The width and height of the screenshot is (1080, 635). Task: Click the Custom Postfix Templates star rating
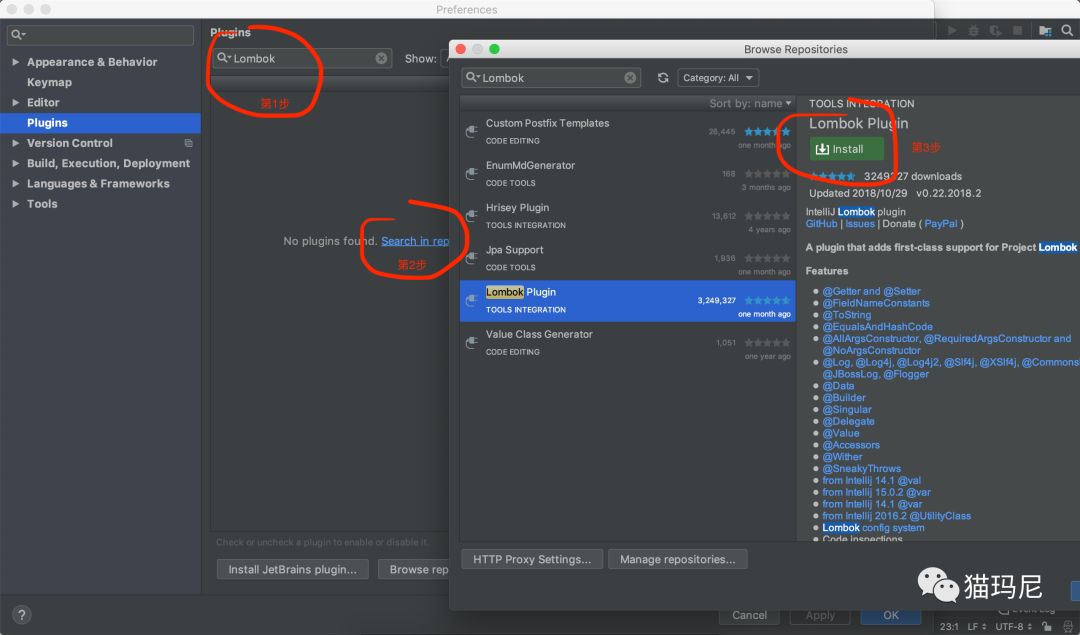coord(767,132)
